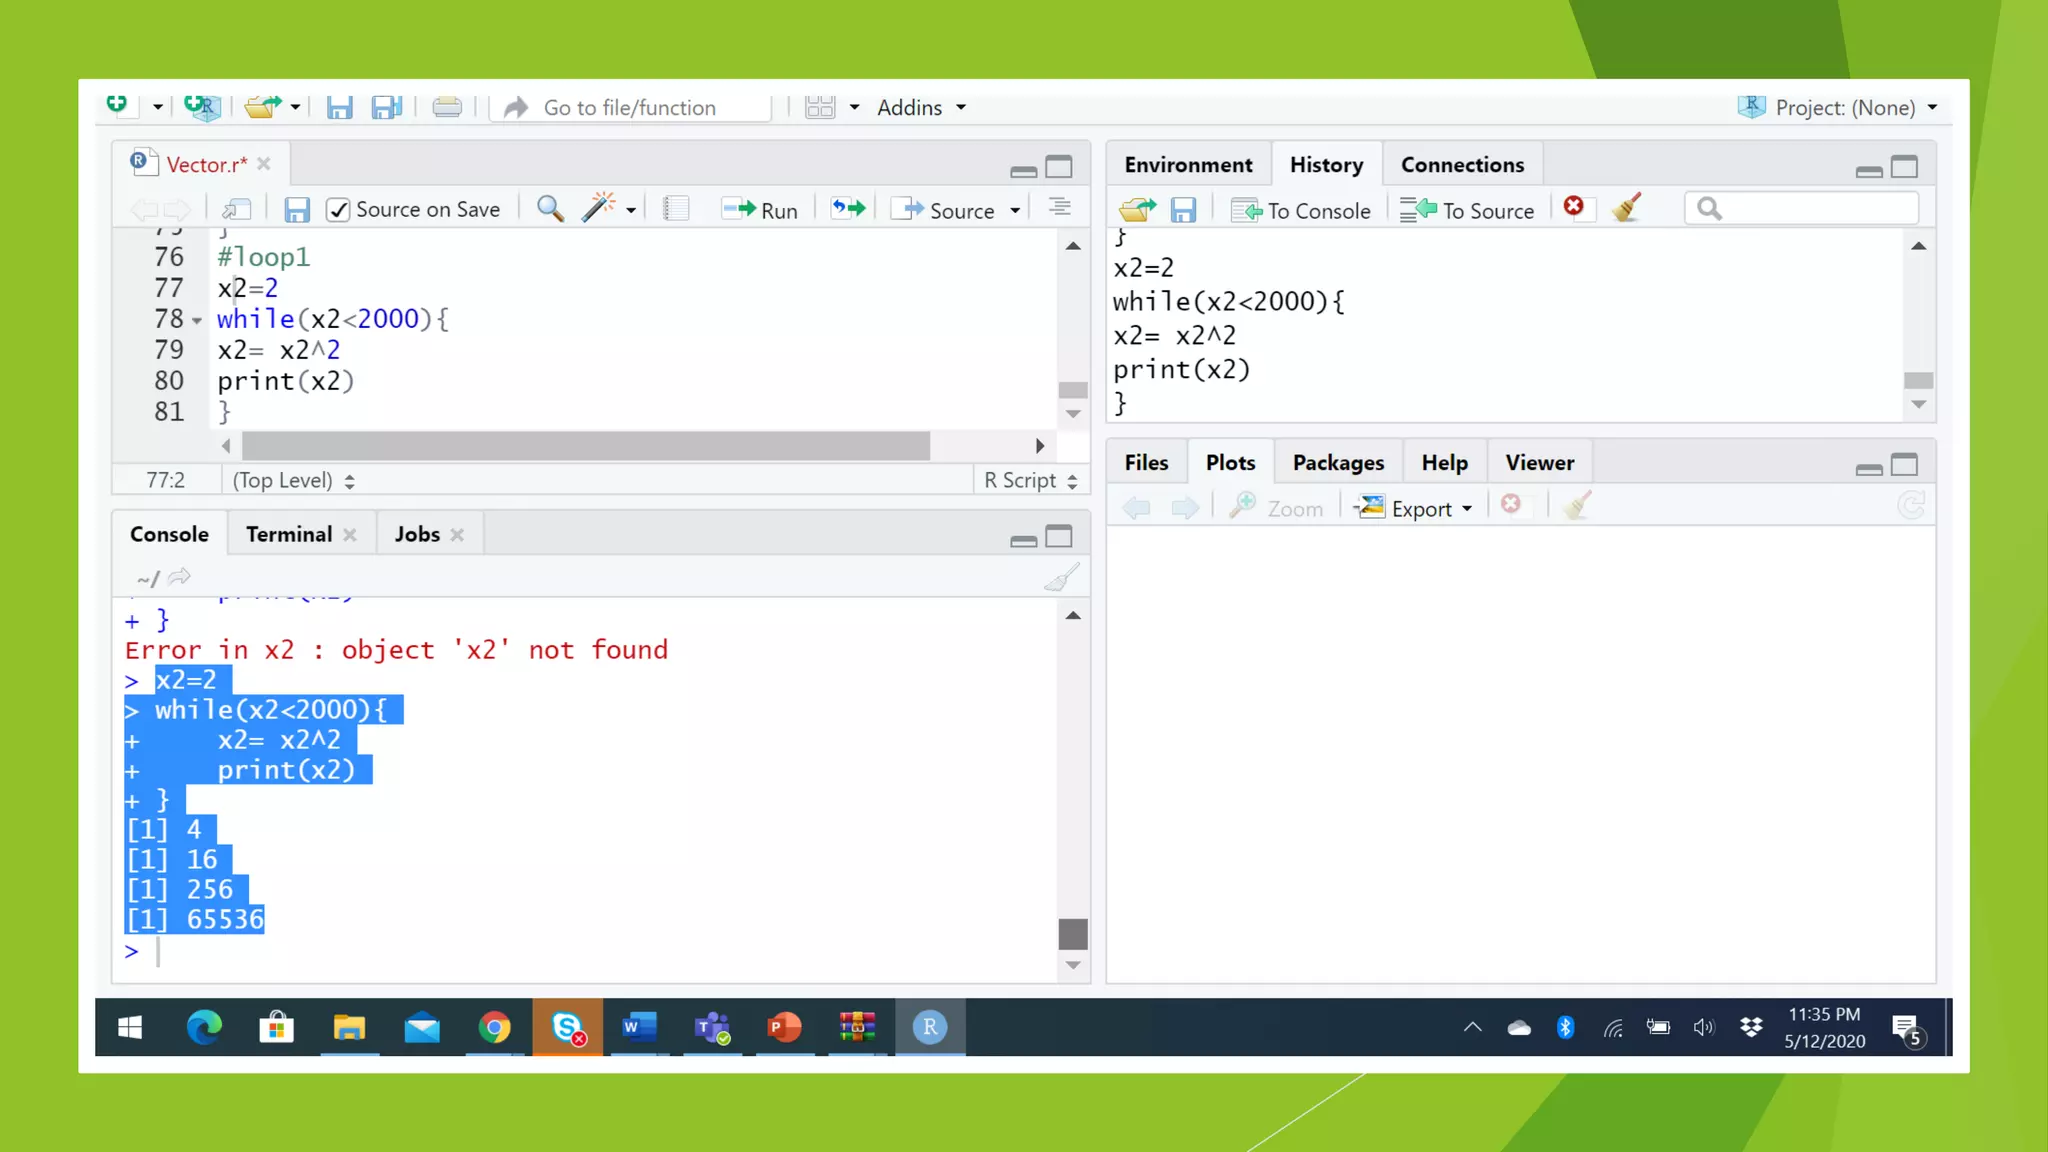
Task: Create a new R project icon
Action: (x=202, y=106)
